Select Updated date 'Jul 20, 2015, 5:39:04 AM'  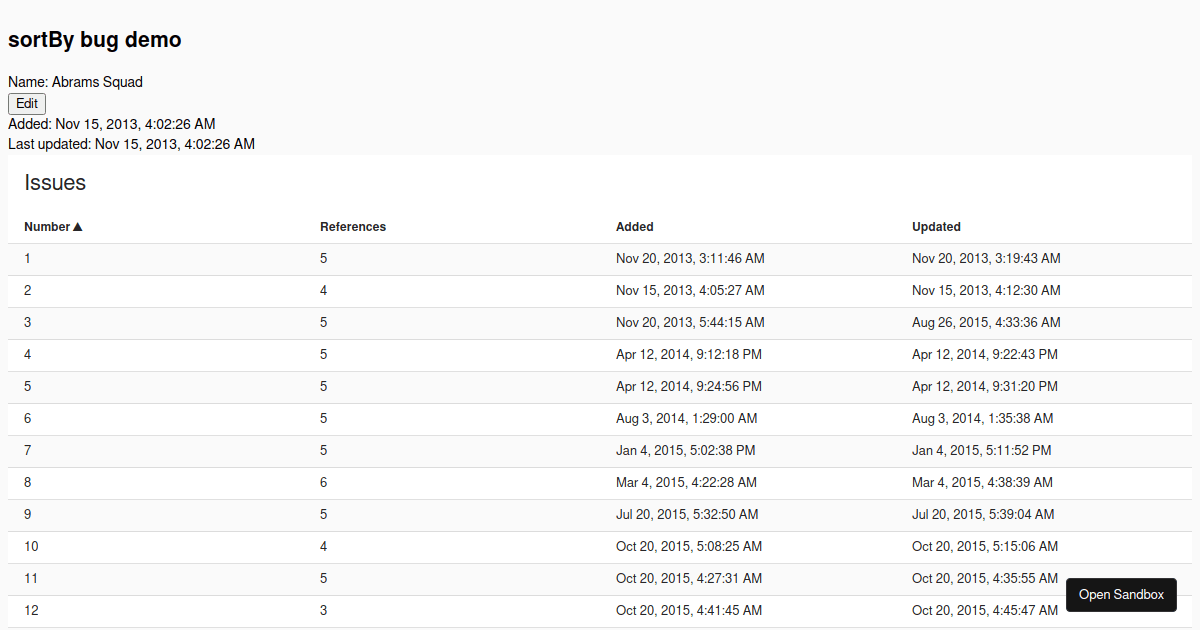coord(983,515)
